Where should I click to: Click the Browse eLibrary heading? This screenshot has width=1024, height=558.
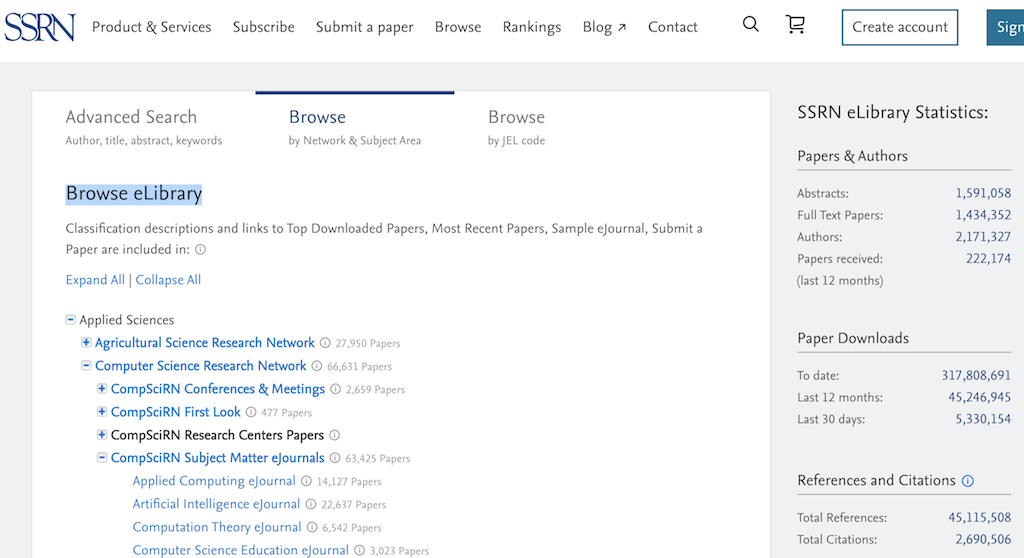point(134,193)
